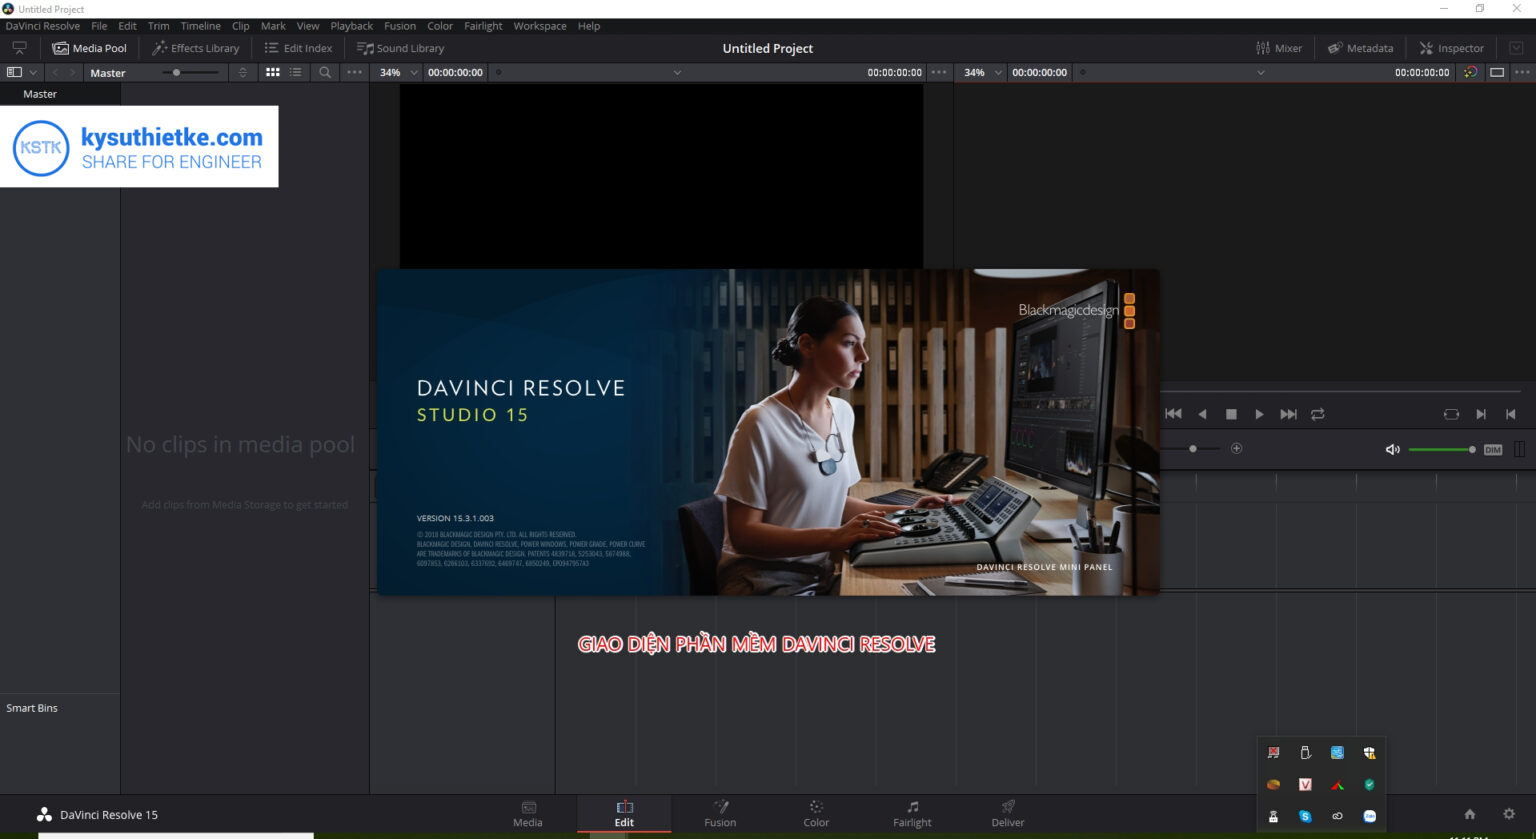The width and height of the screenshot is (1536, 839).
Task: Open the dropdown next to bin list icon
Action: [x=33, y=72]
